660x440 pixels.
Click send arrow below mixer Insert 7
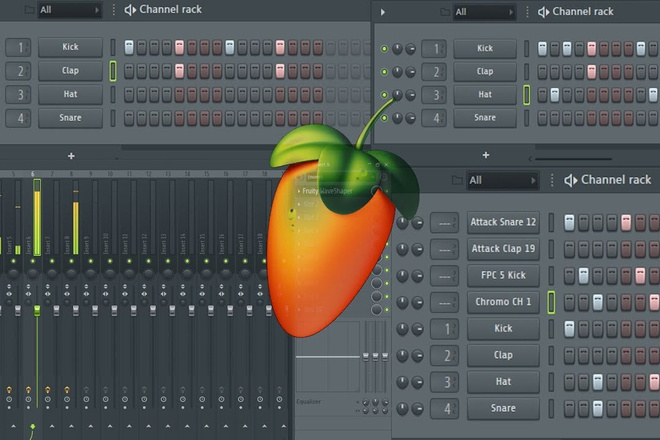pos(52,427)
